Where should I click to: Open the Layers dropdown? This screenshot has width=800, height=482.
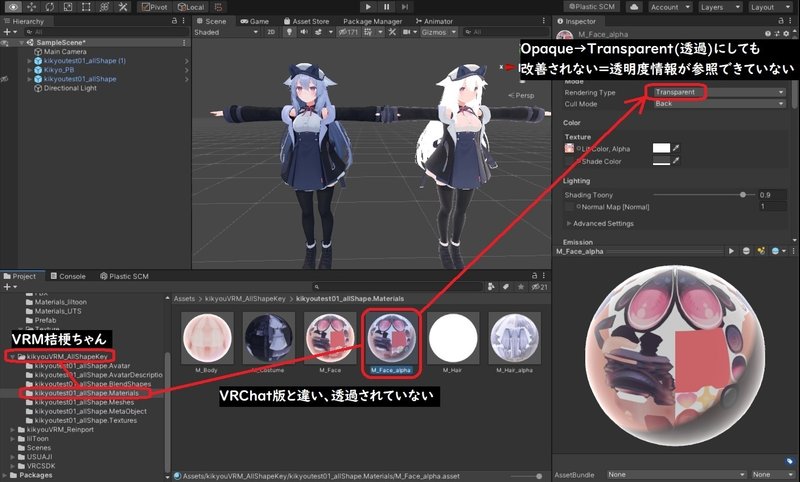pyautogui.click(x=719, y=7)
